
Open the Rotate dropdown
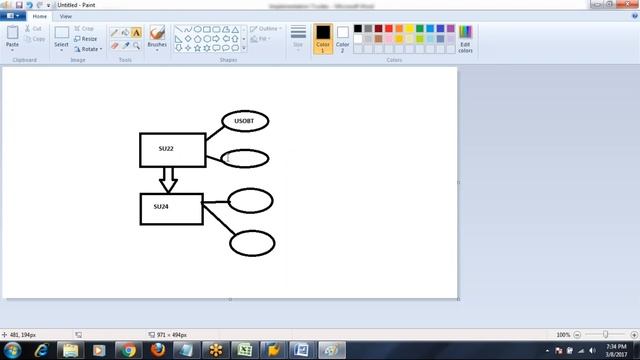(88, 49)
